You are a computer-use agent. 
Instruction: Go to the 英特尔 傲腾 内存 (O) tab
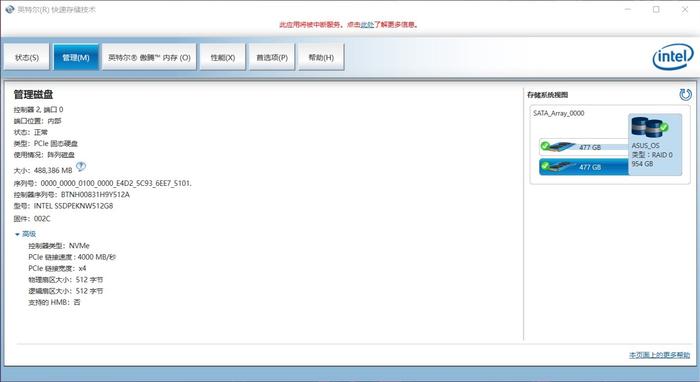(149, 57)
